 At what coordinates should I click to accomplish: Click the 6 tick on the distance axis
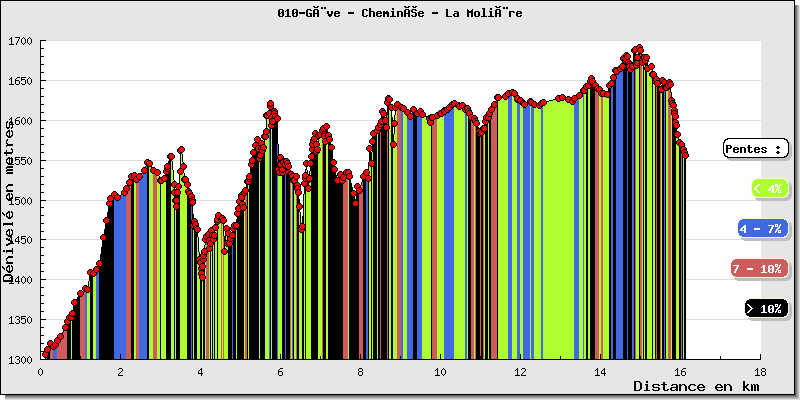(x=280, y=371)
